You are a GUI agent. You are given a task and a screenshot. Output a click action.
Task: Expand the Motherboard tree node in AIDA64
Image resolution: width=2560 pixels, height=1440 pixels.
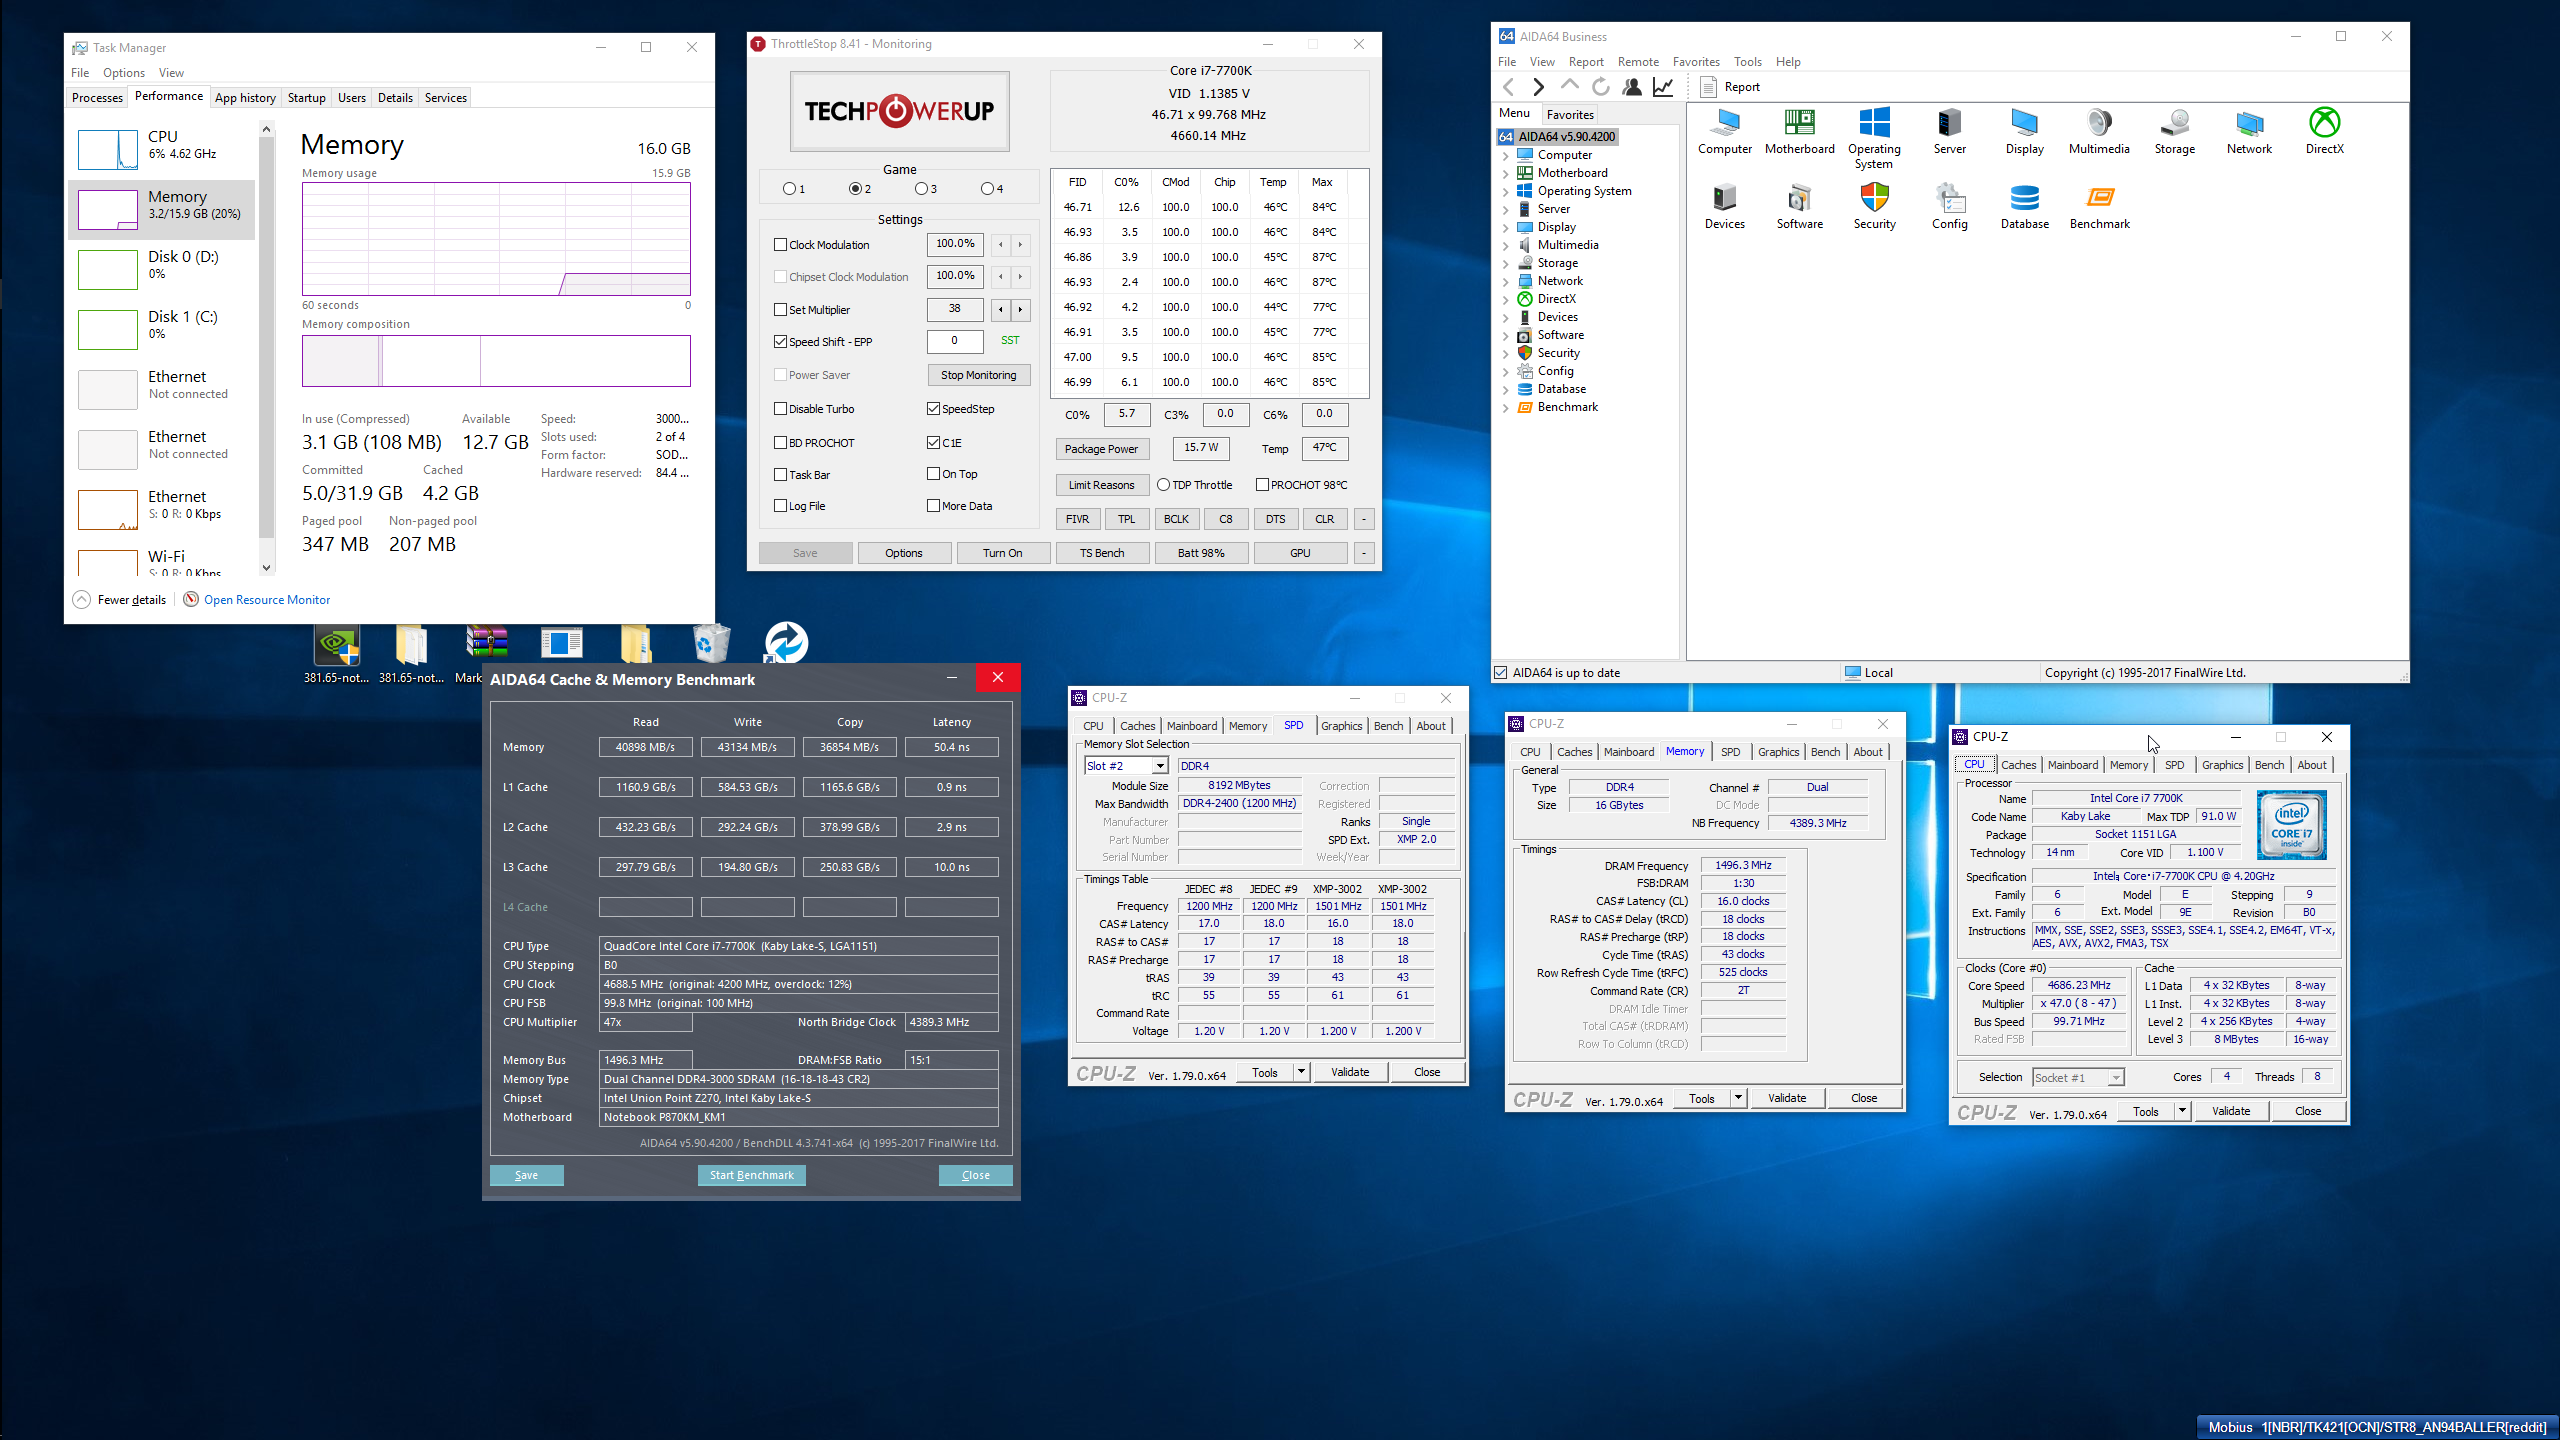pyautogui.click(x=1505, y=173)
